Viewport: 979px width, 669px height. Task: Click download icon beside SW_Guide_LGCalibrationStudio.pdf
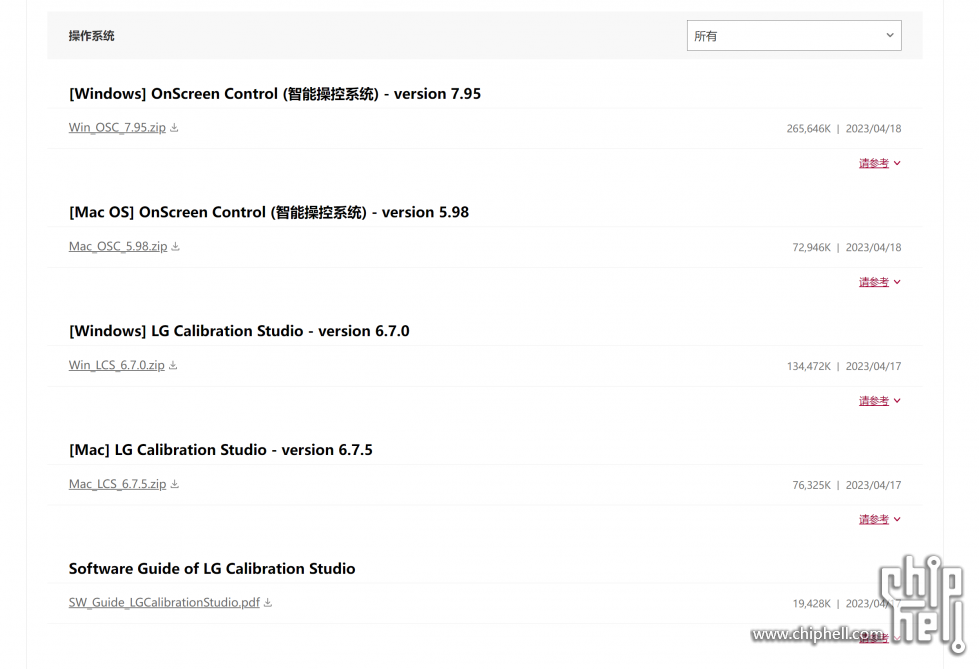click(268, 603)
